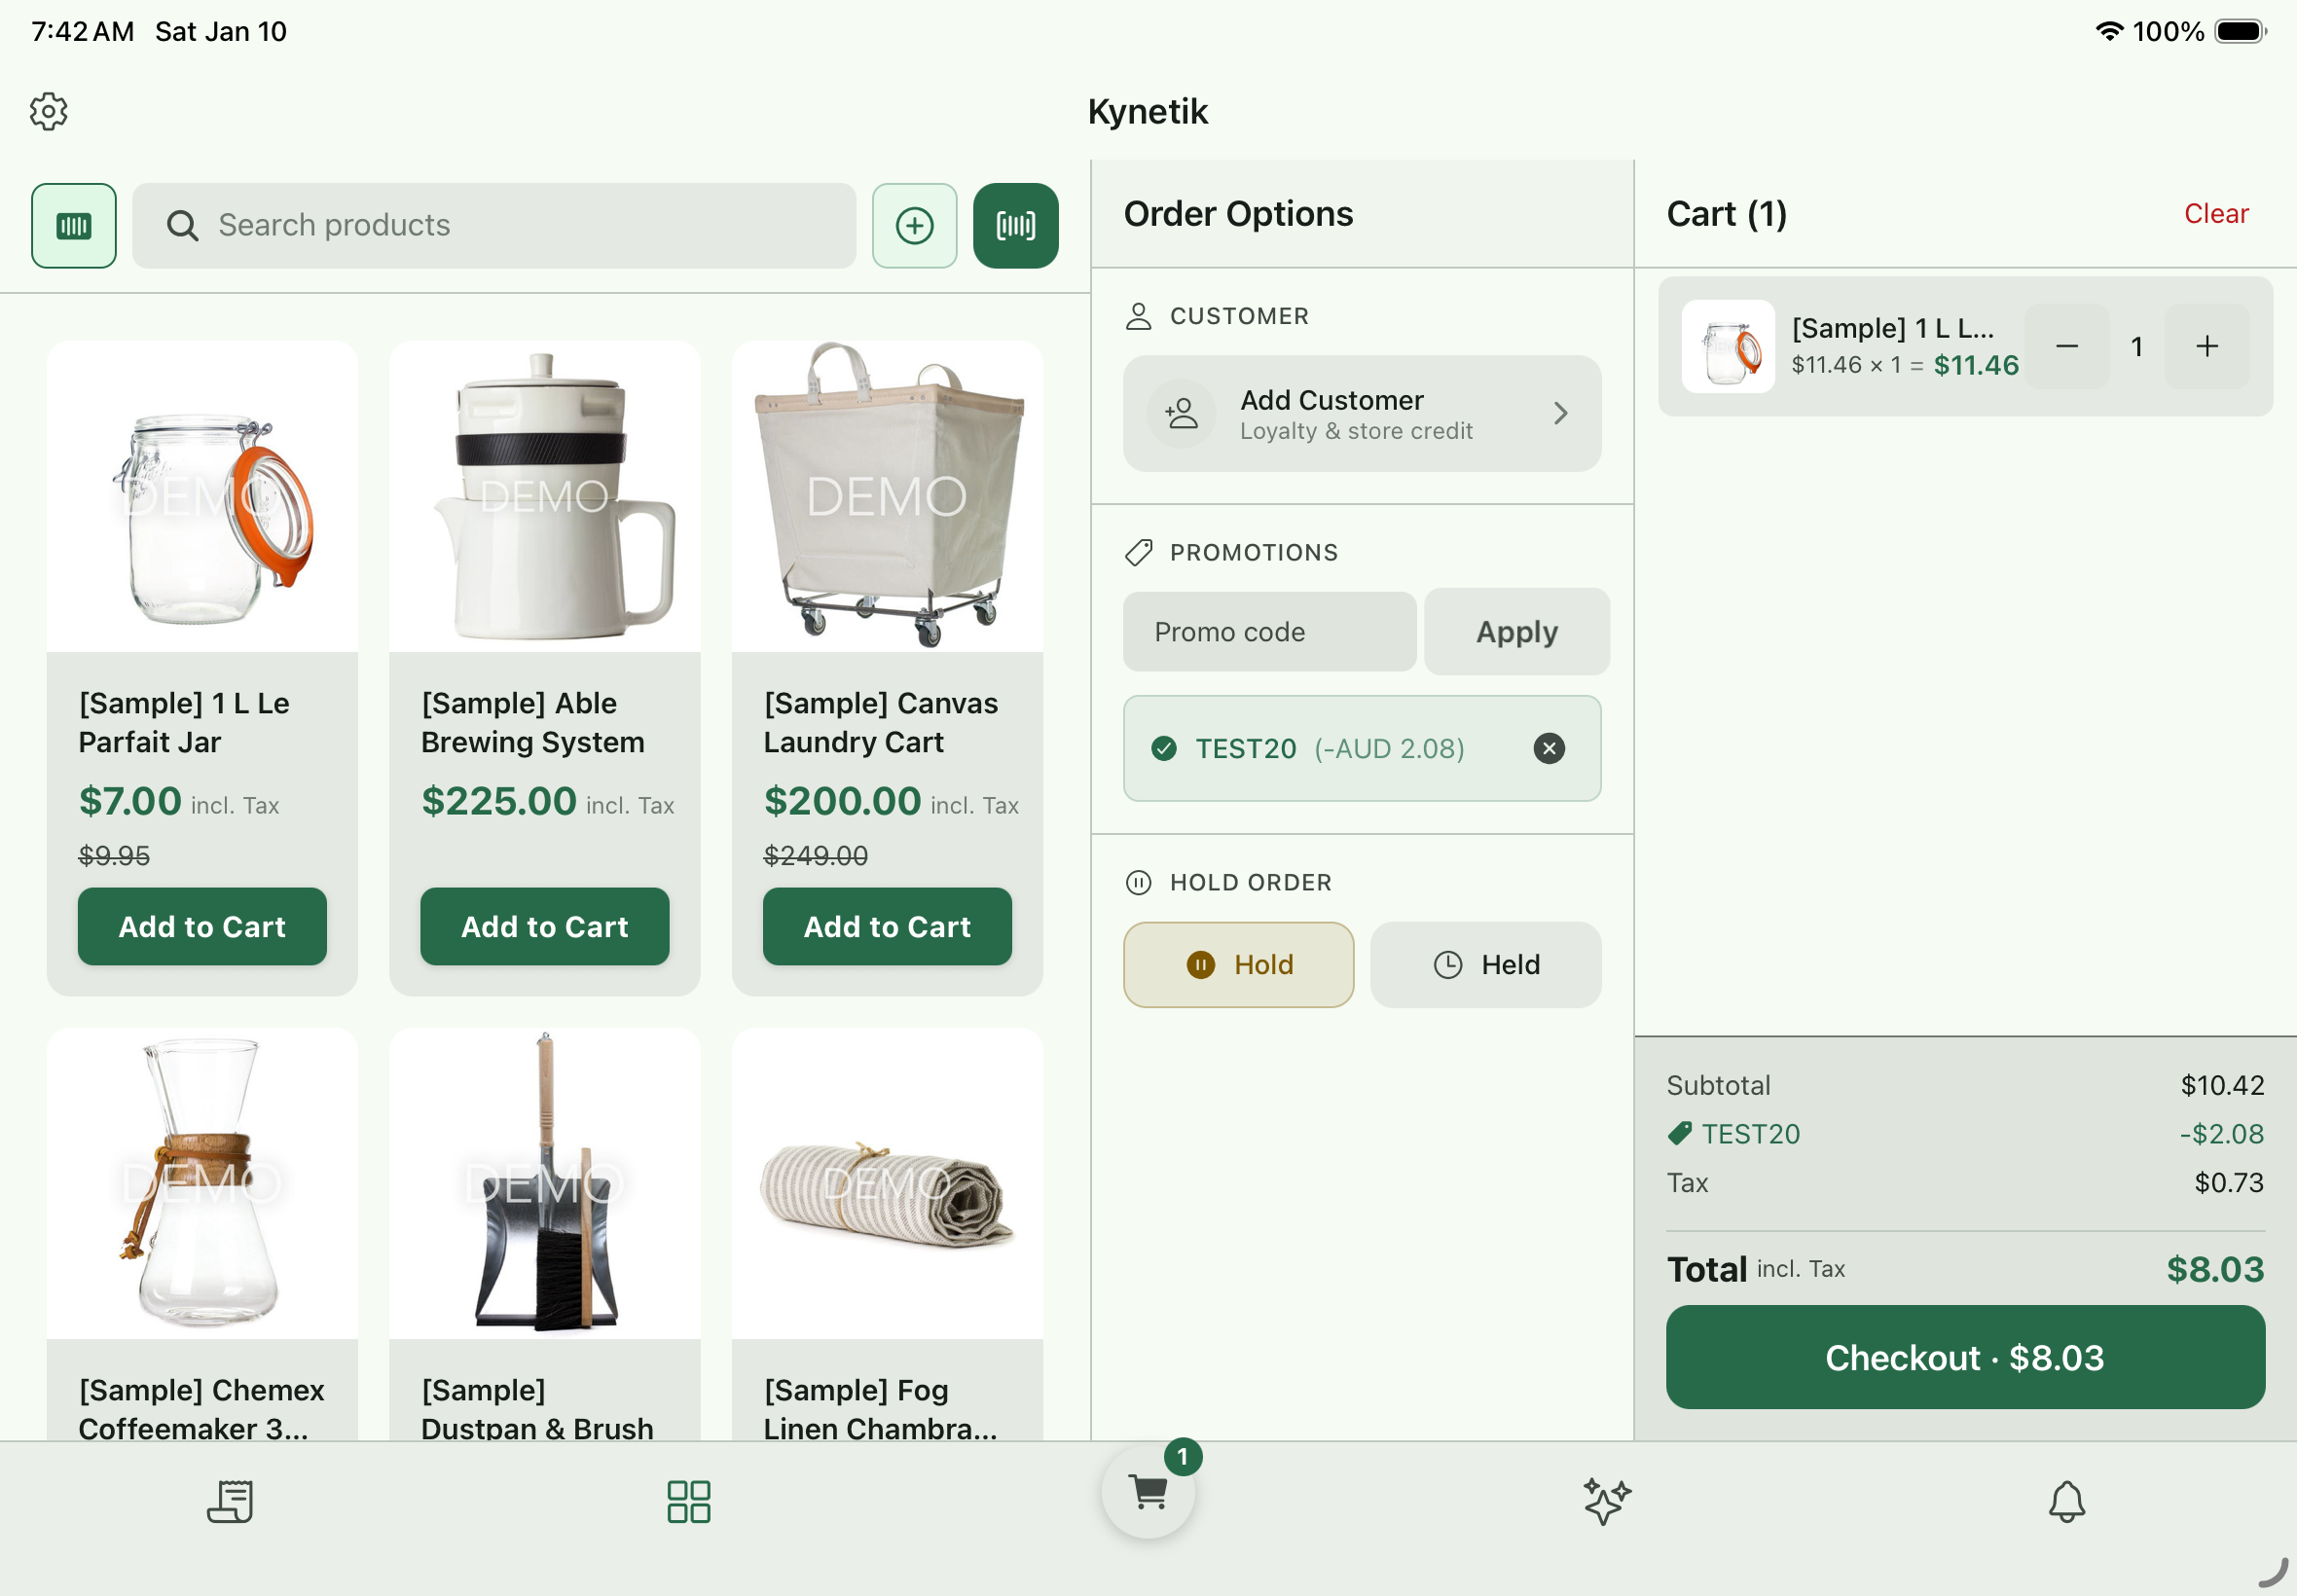Screen dimensions: 2297x1596
Task: Increase the cart item quantity with plus
Action: pos(2206,346)
